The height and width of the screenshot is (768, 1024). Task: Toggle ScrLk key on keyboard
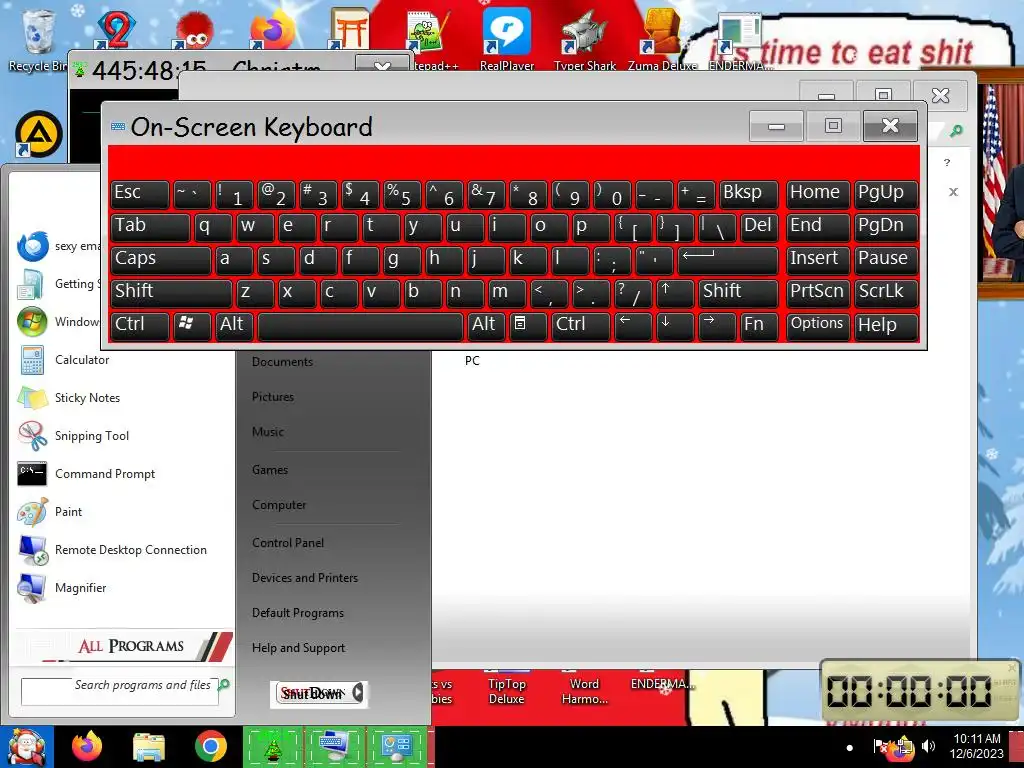point(886,293)
